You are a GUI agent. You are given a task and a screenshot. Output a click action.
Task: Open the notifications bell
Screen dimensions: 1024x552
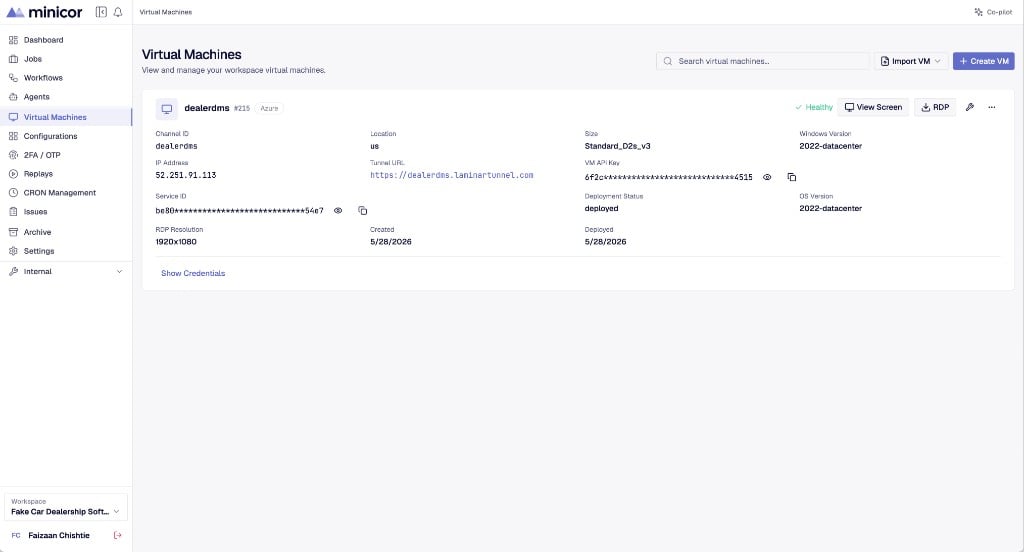pyautogui.click(x=118, y=12)
